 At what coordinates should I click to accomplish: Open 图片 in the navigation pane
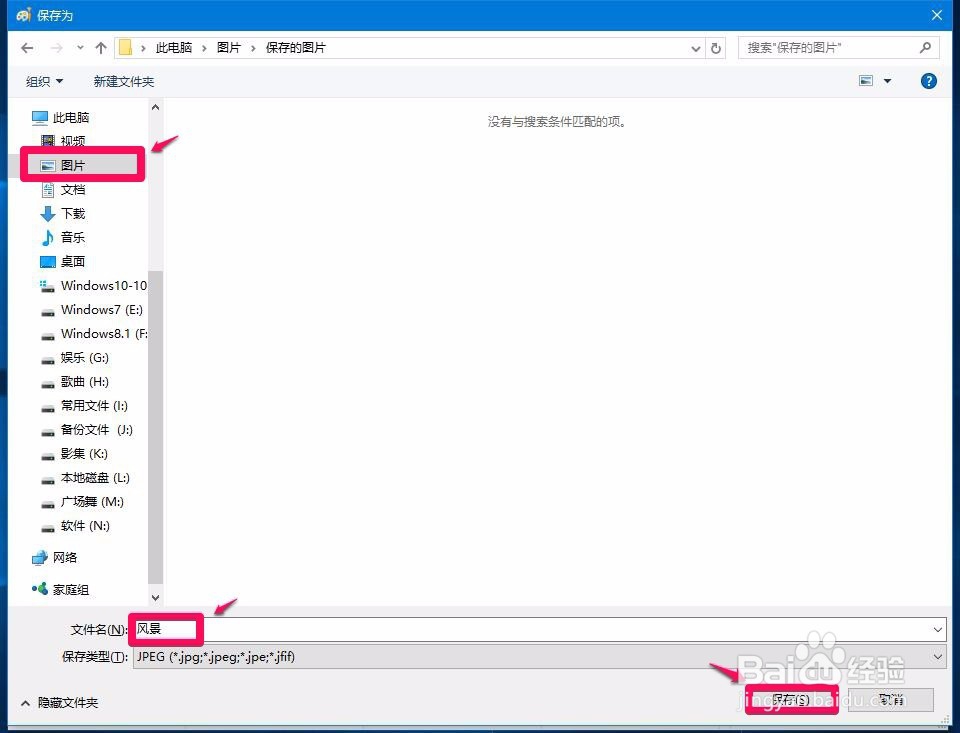[72, 165]
